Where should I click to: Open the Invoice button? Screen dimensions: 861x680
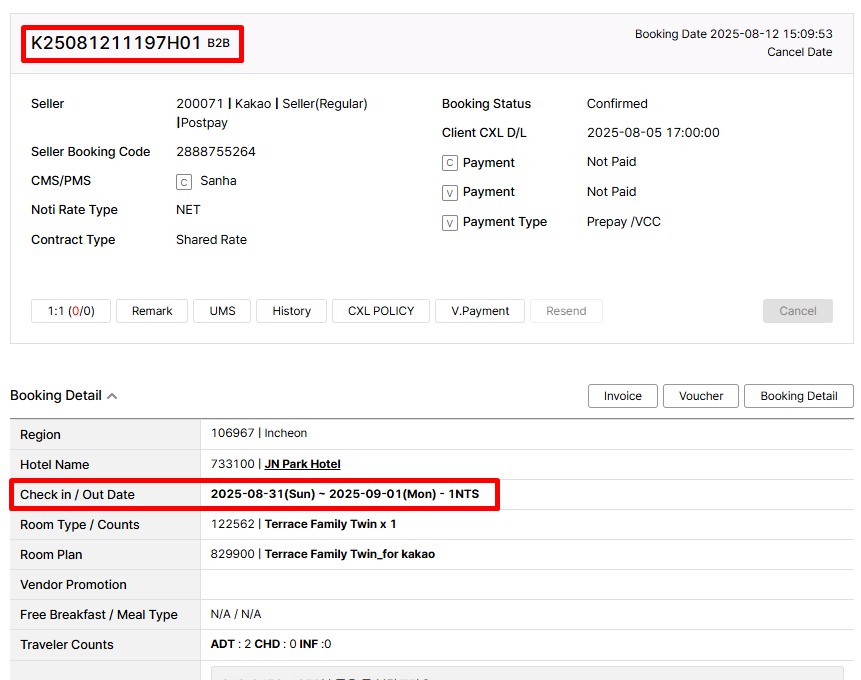point(622,396)
